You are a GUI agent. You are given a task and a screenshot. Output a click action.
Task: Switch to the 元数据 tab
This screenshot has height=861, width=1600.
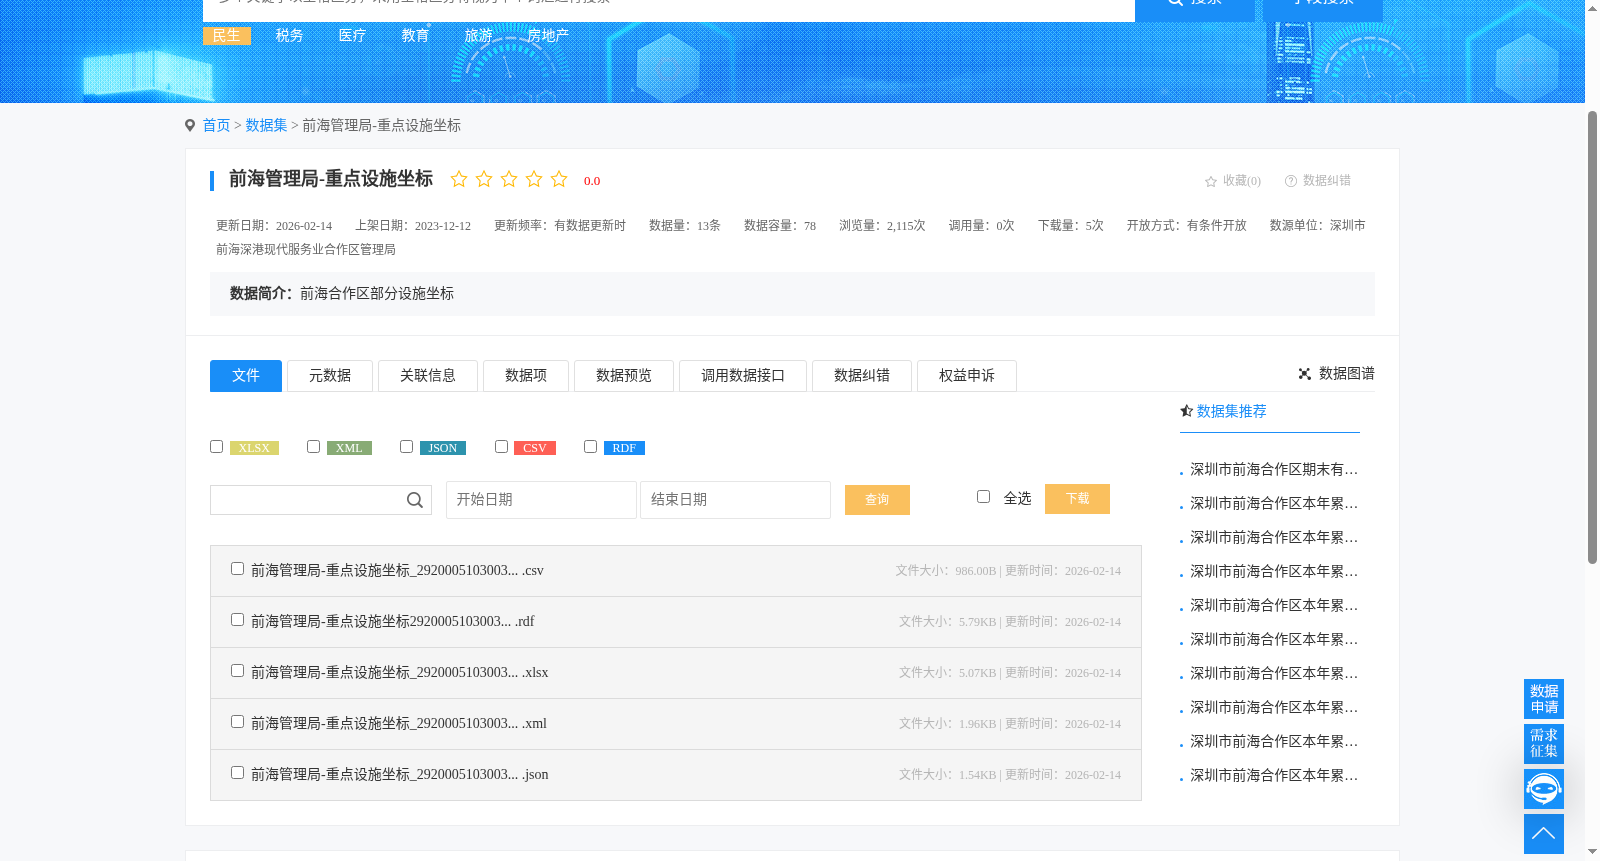(x=330, y=376)
